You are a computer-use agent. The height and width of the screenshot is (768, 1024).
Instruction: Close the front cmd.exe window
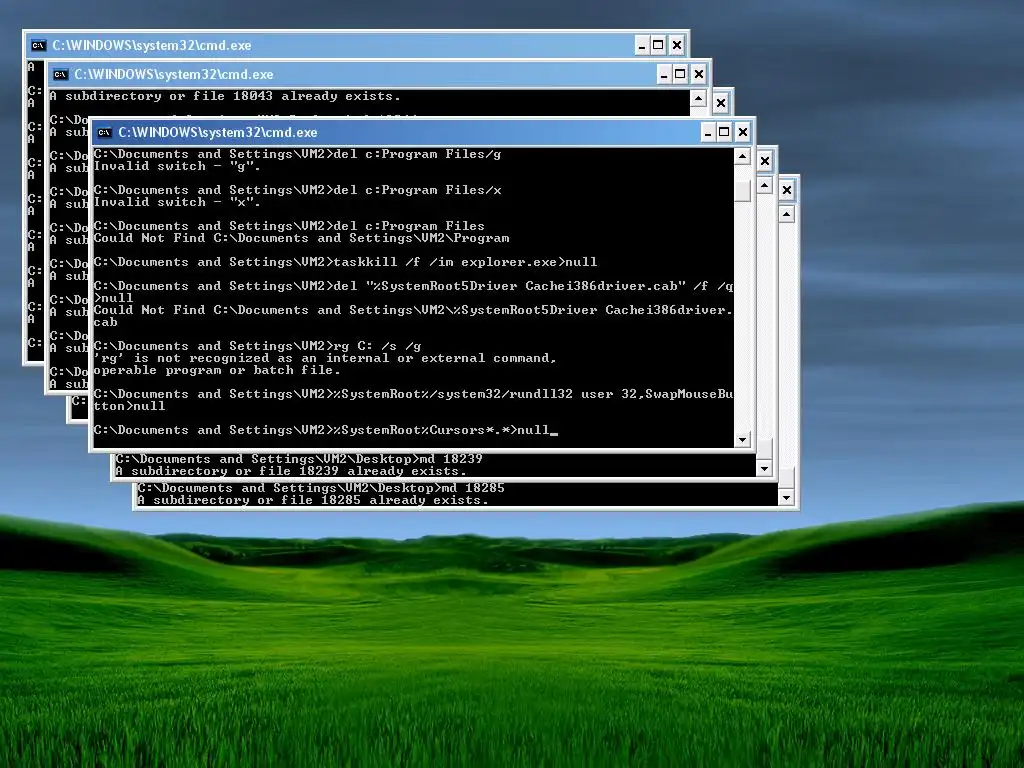(x=743, y=133)
